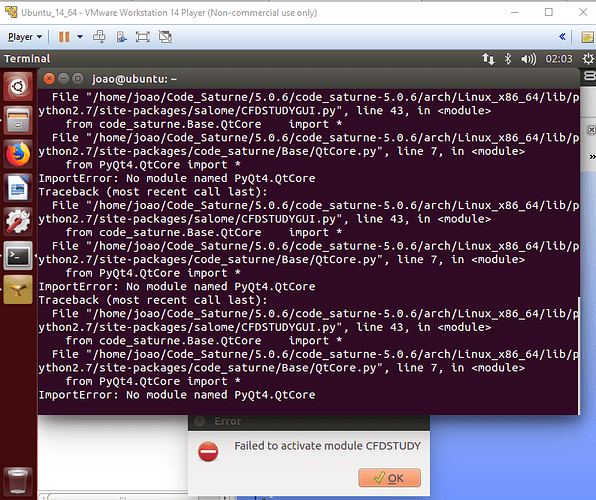
Task: Open the sound volume indicator menu
Action: pos(528,59)
